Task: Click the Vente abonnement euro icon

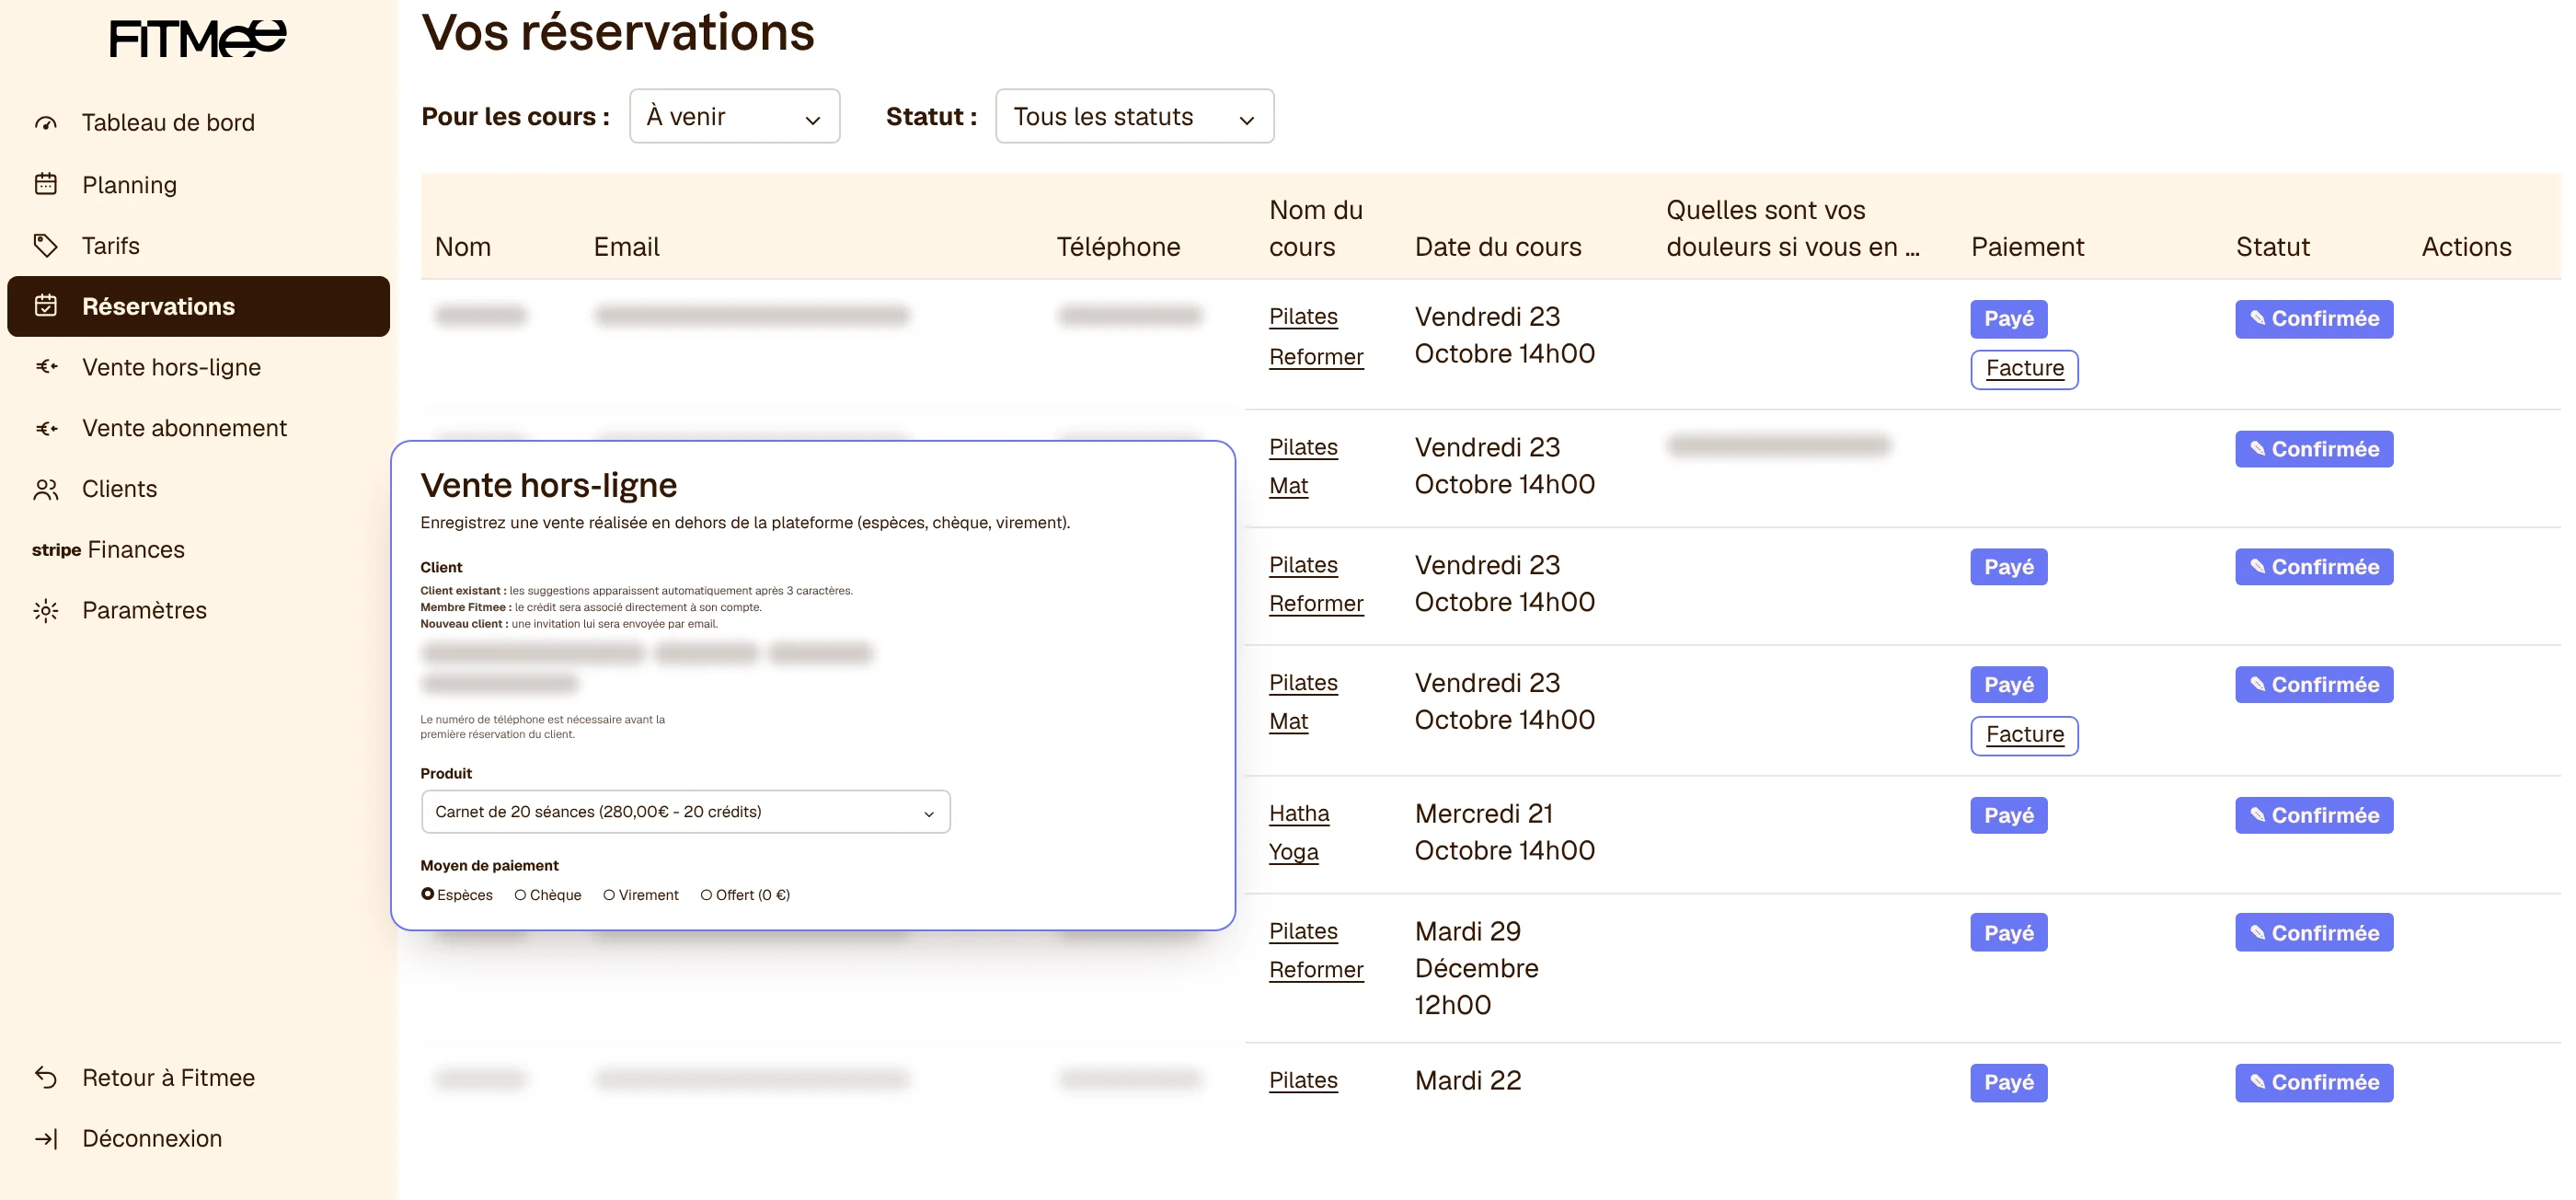Action: [46, 428]
